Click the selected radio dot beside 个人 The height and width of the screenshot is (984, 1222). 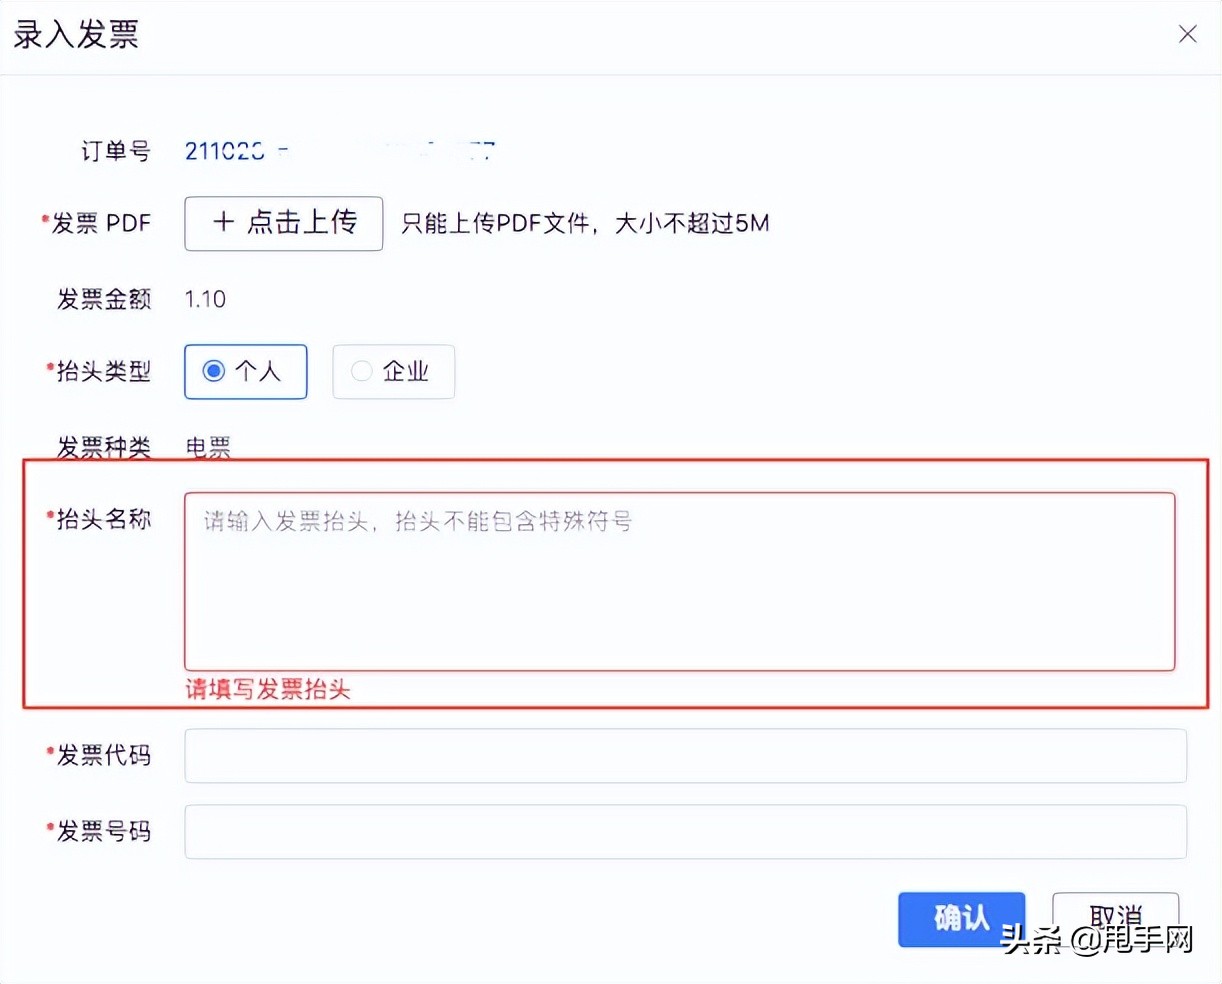[x=213, y=371]
